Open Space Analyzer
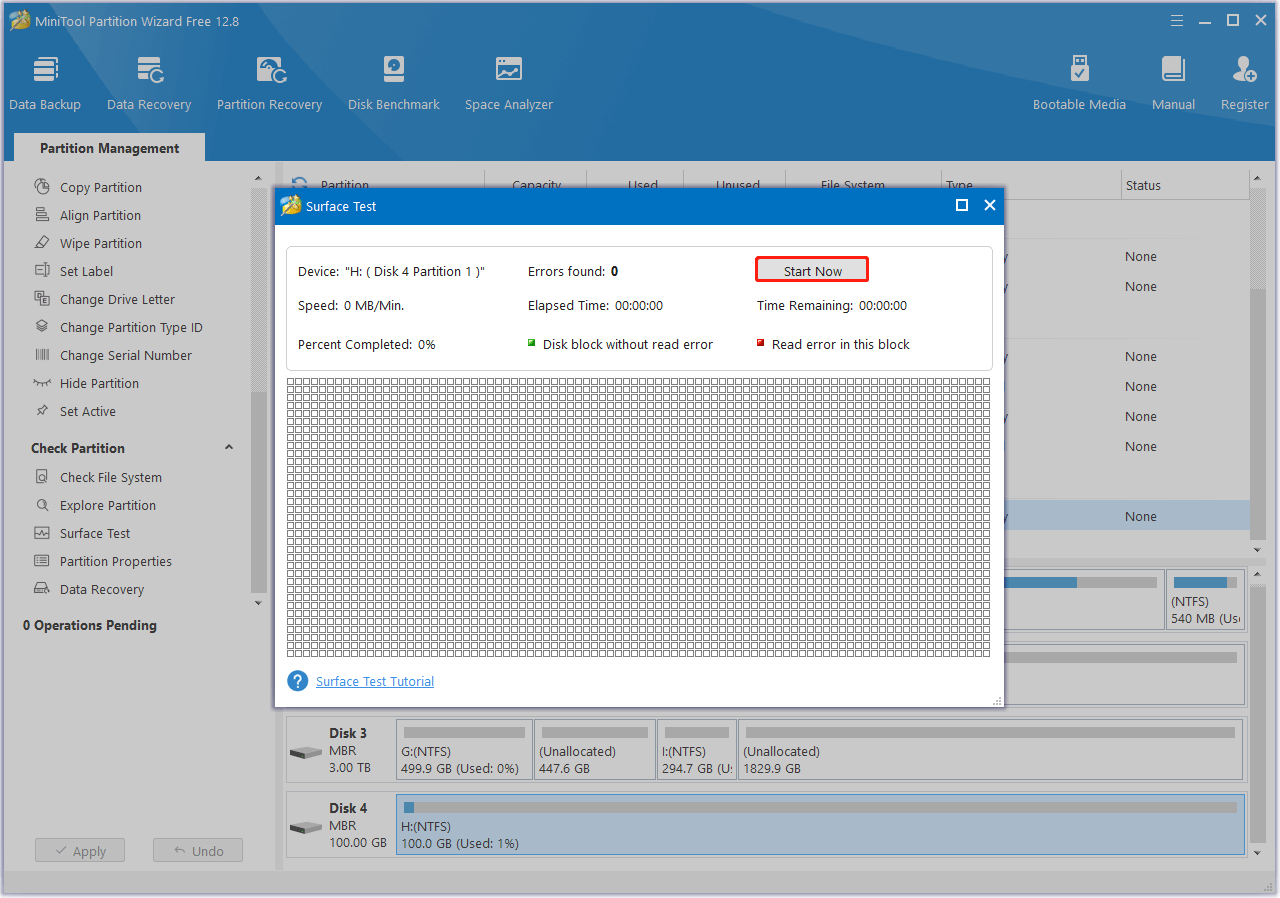 coord(509,84)
